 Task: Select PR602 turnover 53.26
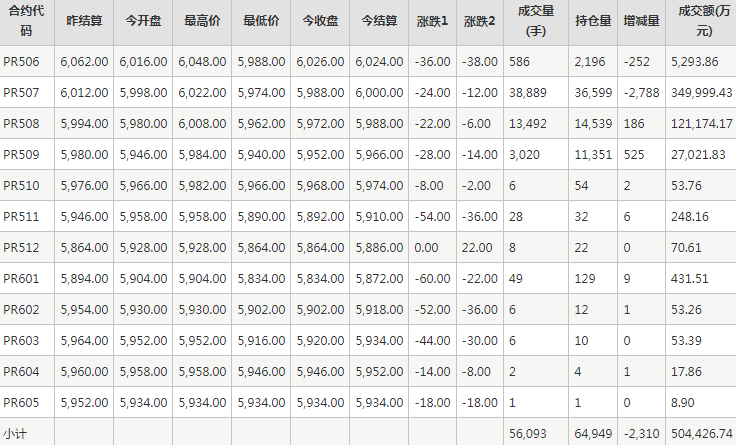pyautogui.click(x=686, y=309)
